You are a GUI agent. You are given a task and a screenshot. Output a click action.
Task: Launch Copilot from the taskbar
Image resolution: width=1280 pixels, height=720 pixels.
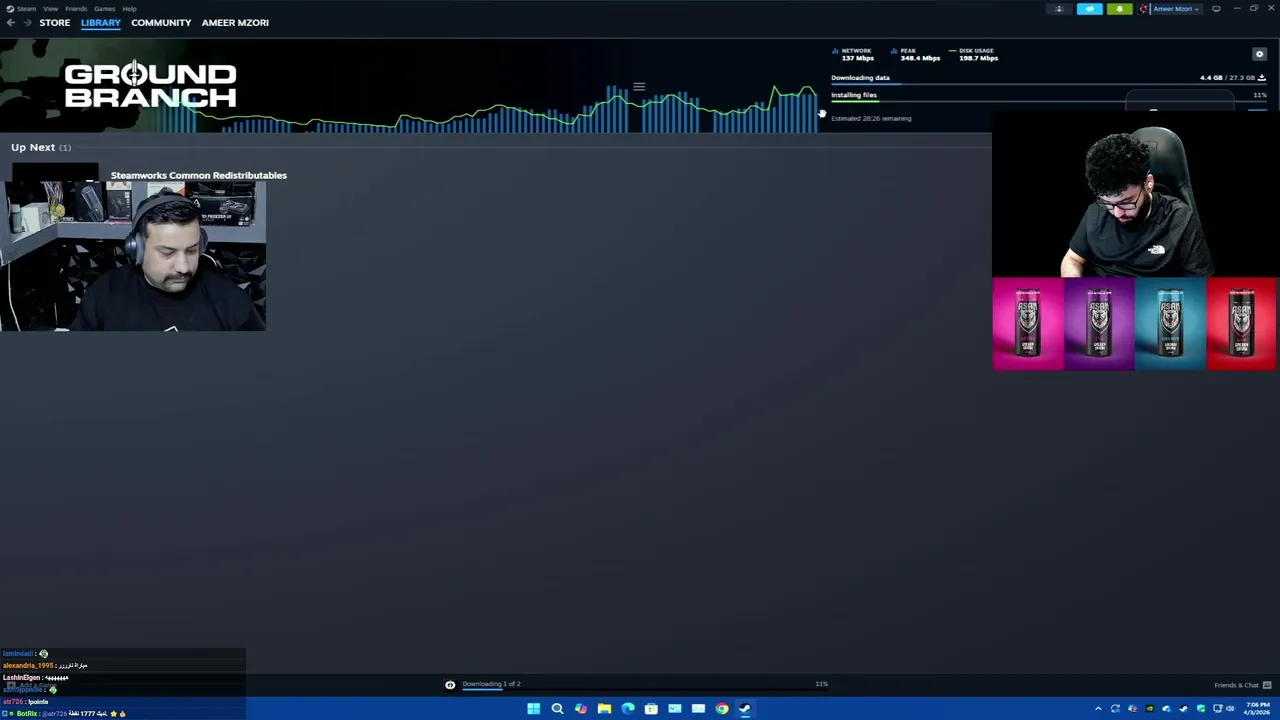click(x=581, y=709)
